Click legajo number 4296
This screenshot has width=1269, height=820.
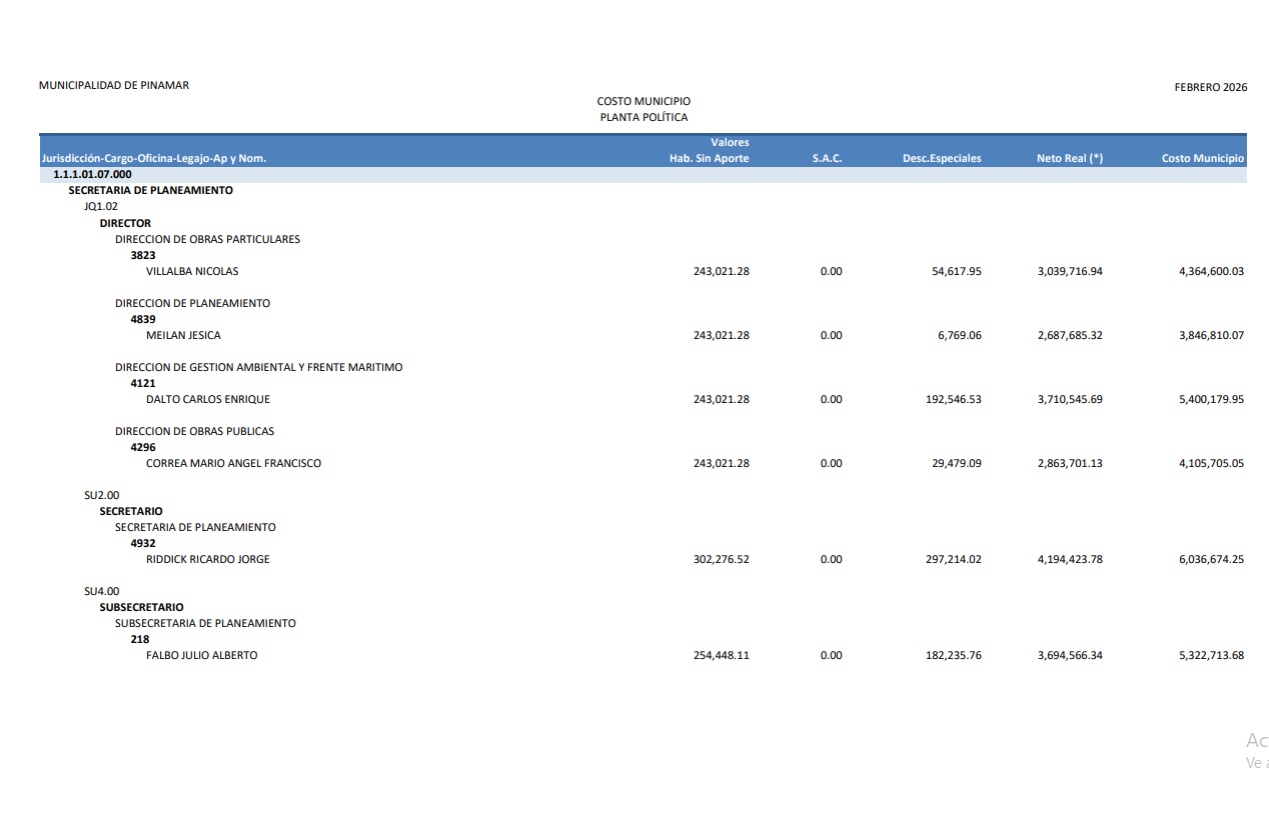143,447
